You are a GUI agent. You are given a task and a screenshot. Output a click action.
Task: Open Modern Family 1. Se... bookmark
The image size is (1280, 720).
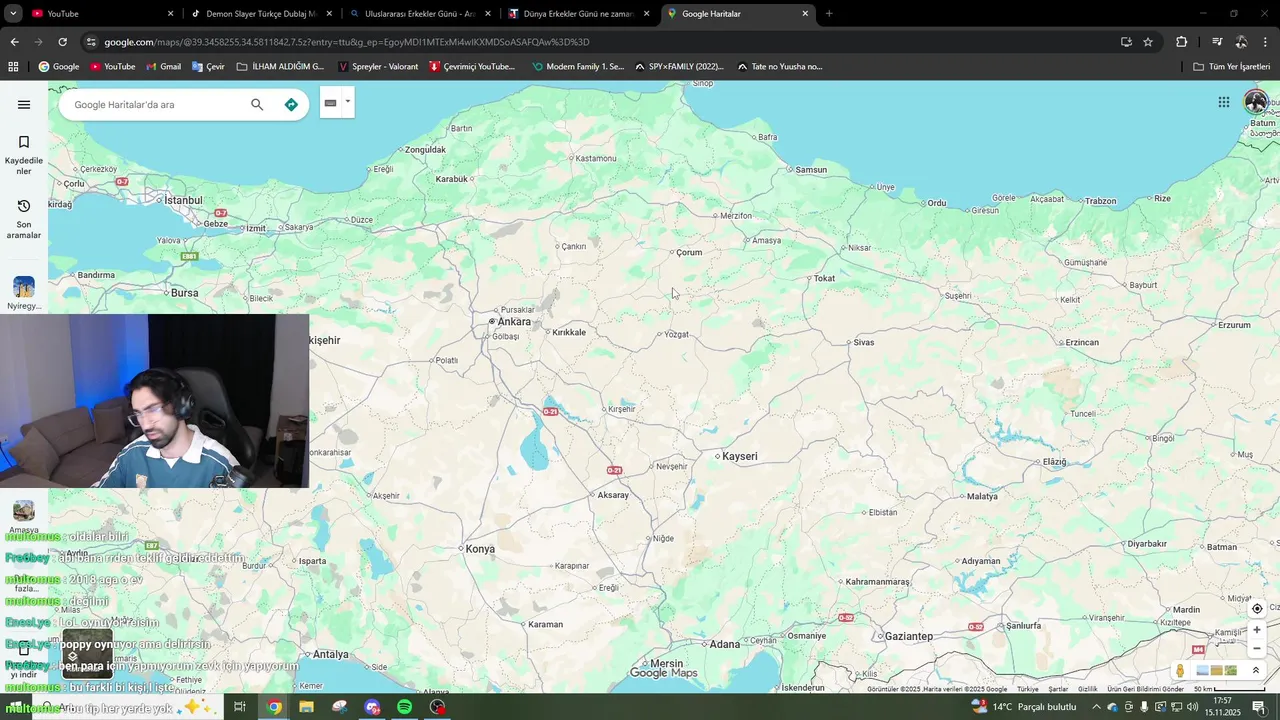578,67
